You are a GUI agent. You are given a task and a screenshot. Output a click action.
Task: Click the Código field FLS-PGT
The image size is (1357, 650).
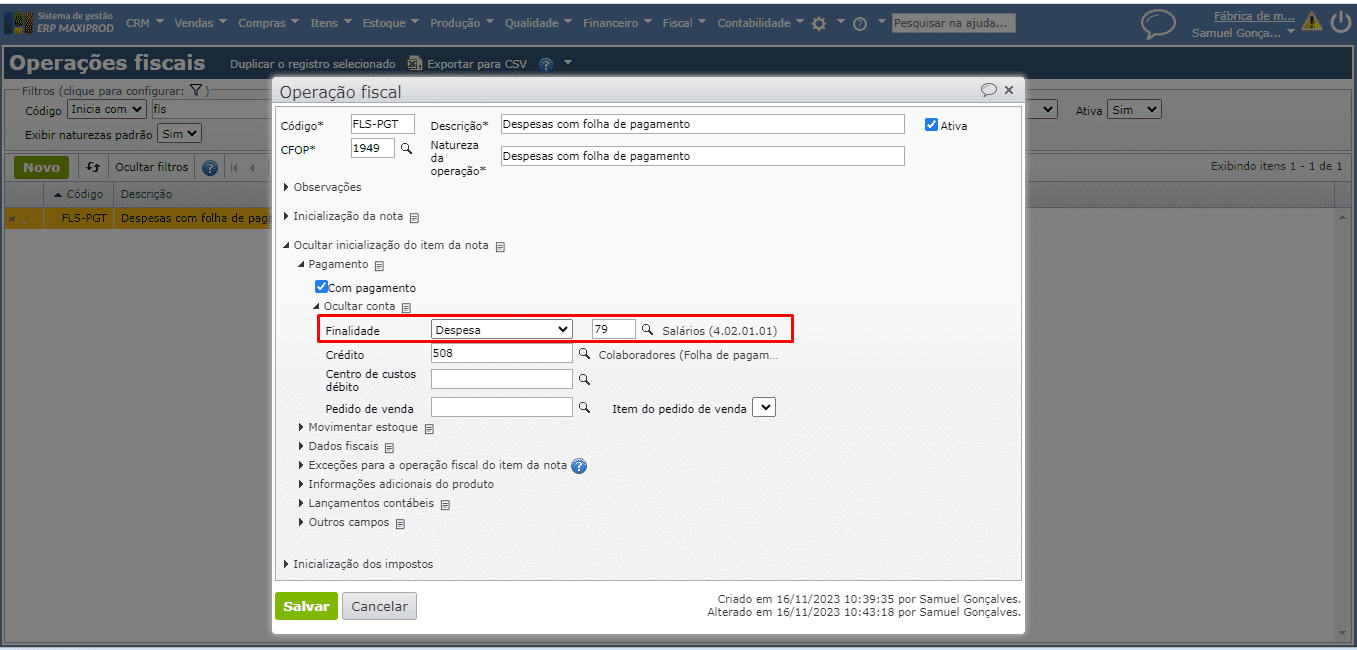(382, 124)
